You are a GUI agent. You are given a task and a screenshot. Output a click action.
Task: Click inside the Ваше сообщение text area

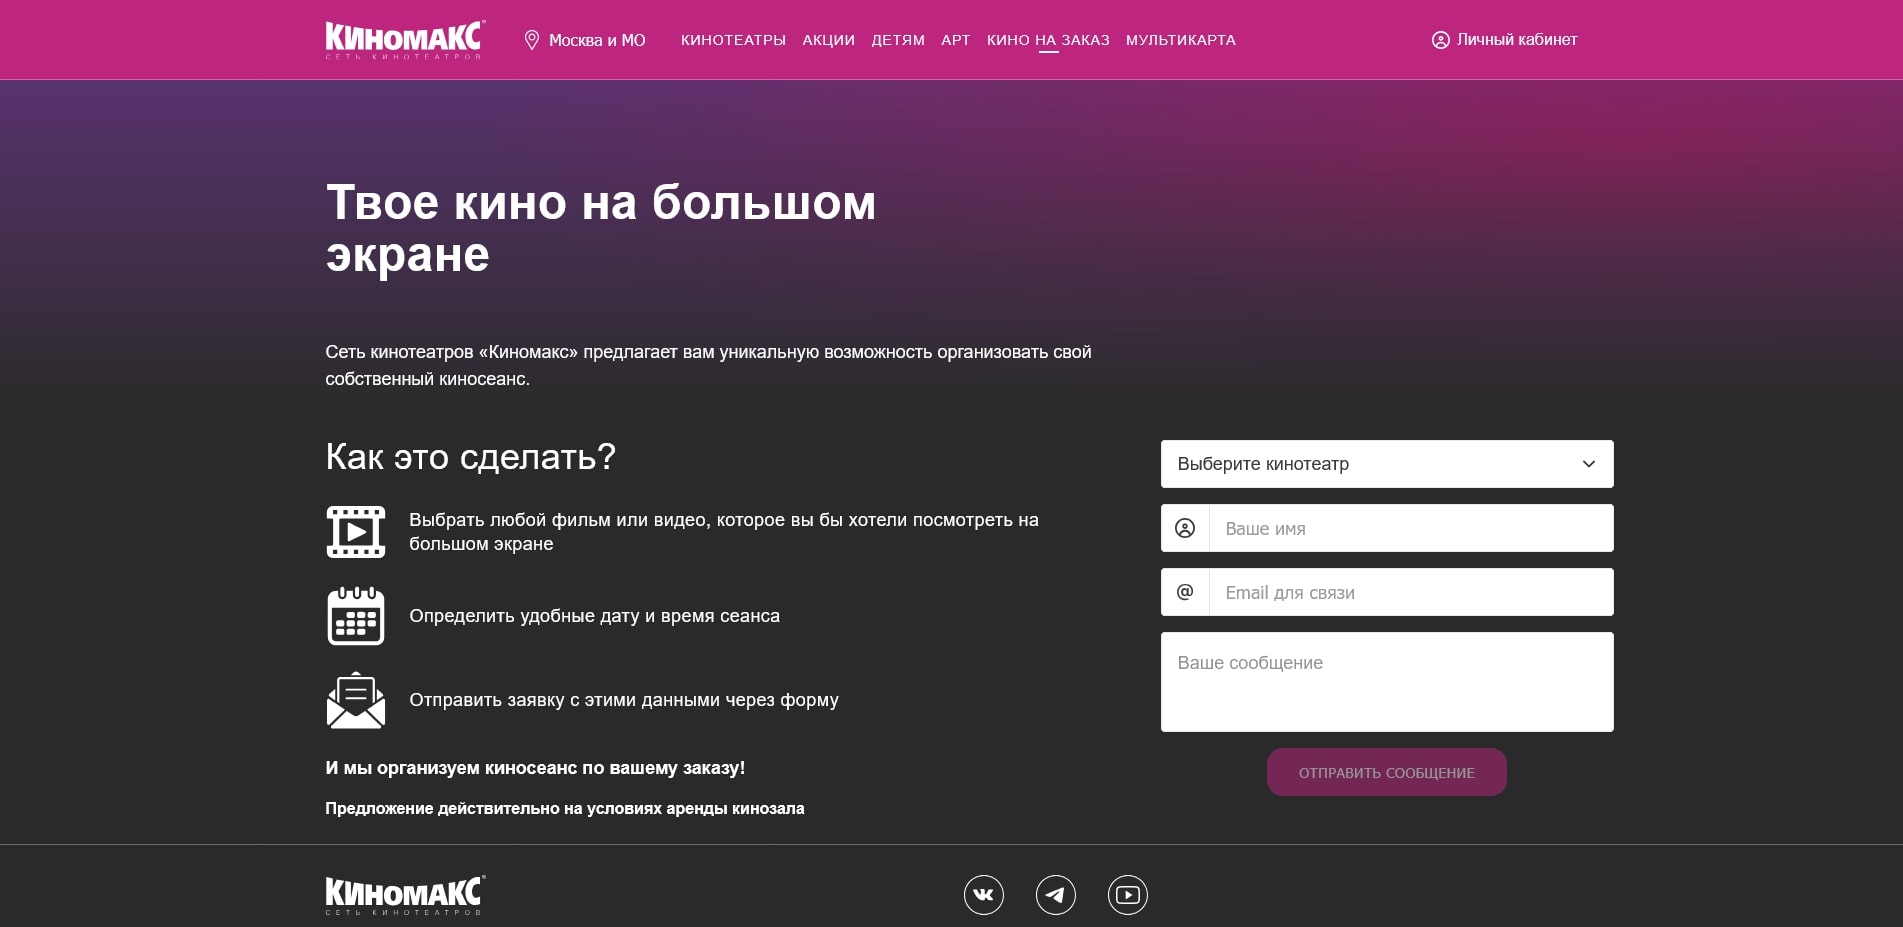tap(1386, 680)
